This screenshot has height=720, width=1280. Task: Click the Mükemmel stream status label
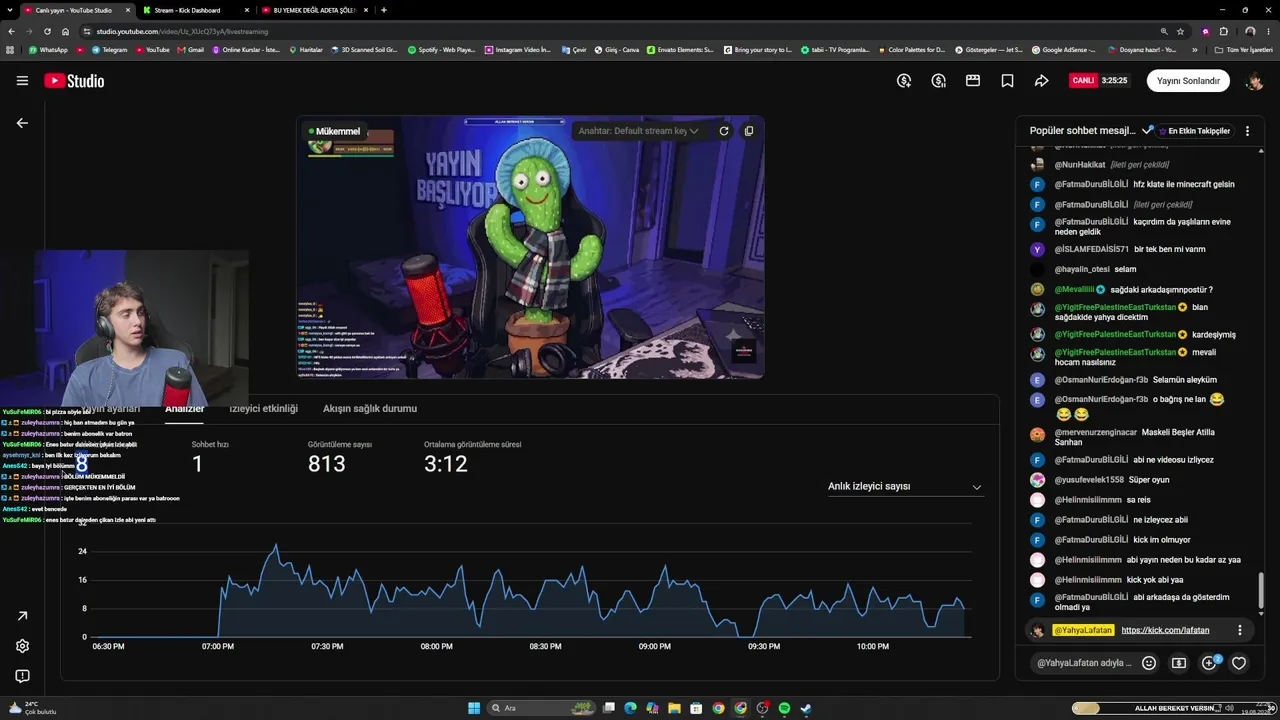[334, 131]
